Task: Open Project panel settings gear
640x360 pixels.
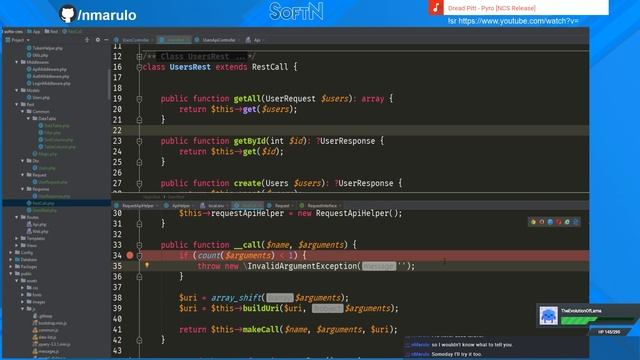Action: click(98, 40)
